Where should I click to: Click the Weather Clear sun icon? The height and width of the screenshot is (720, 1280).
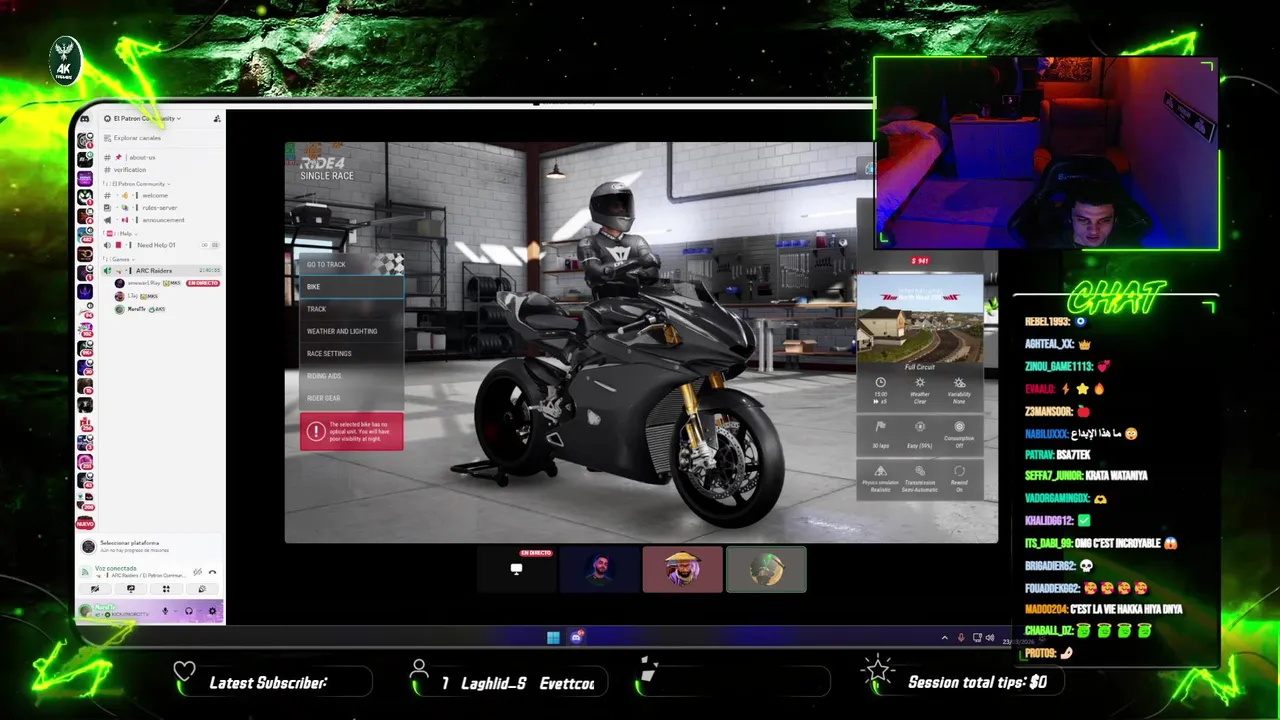coord(920,383)
